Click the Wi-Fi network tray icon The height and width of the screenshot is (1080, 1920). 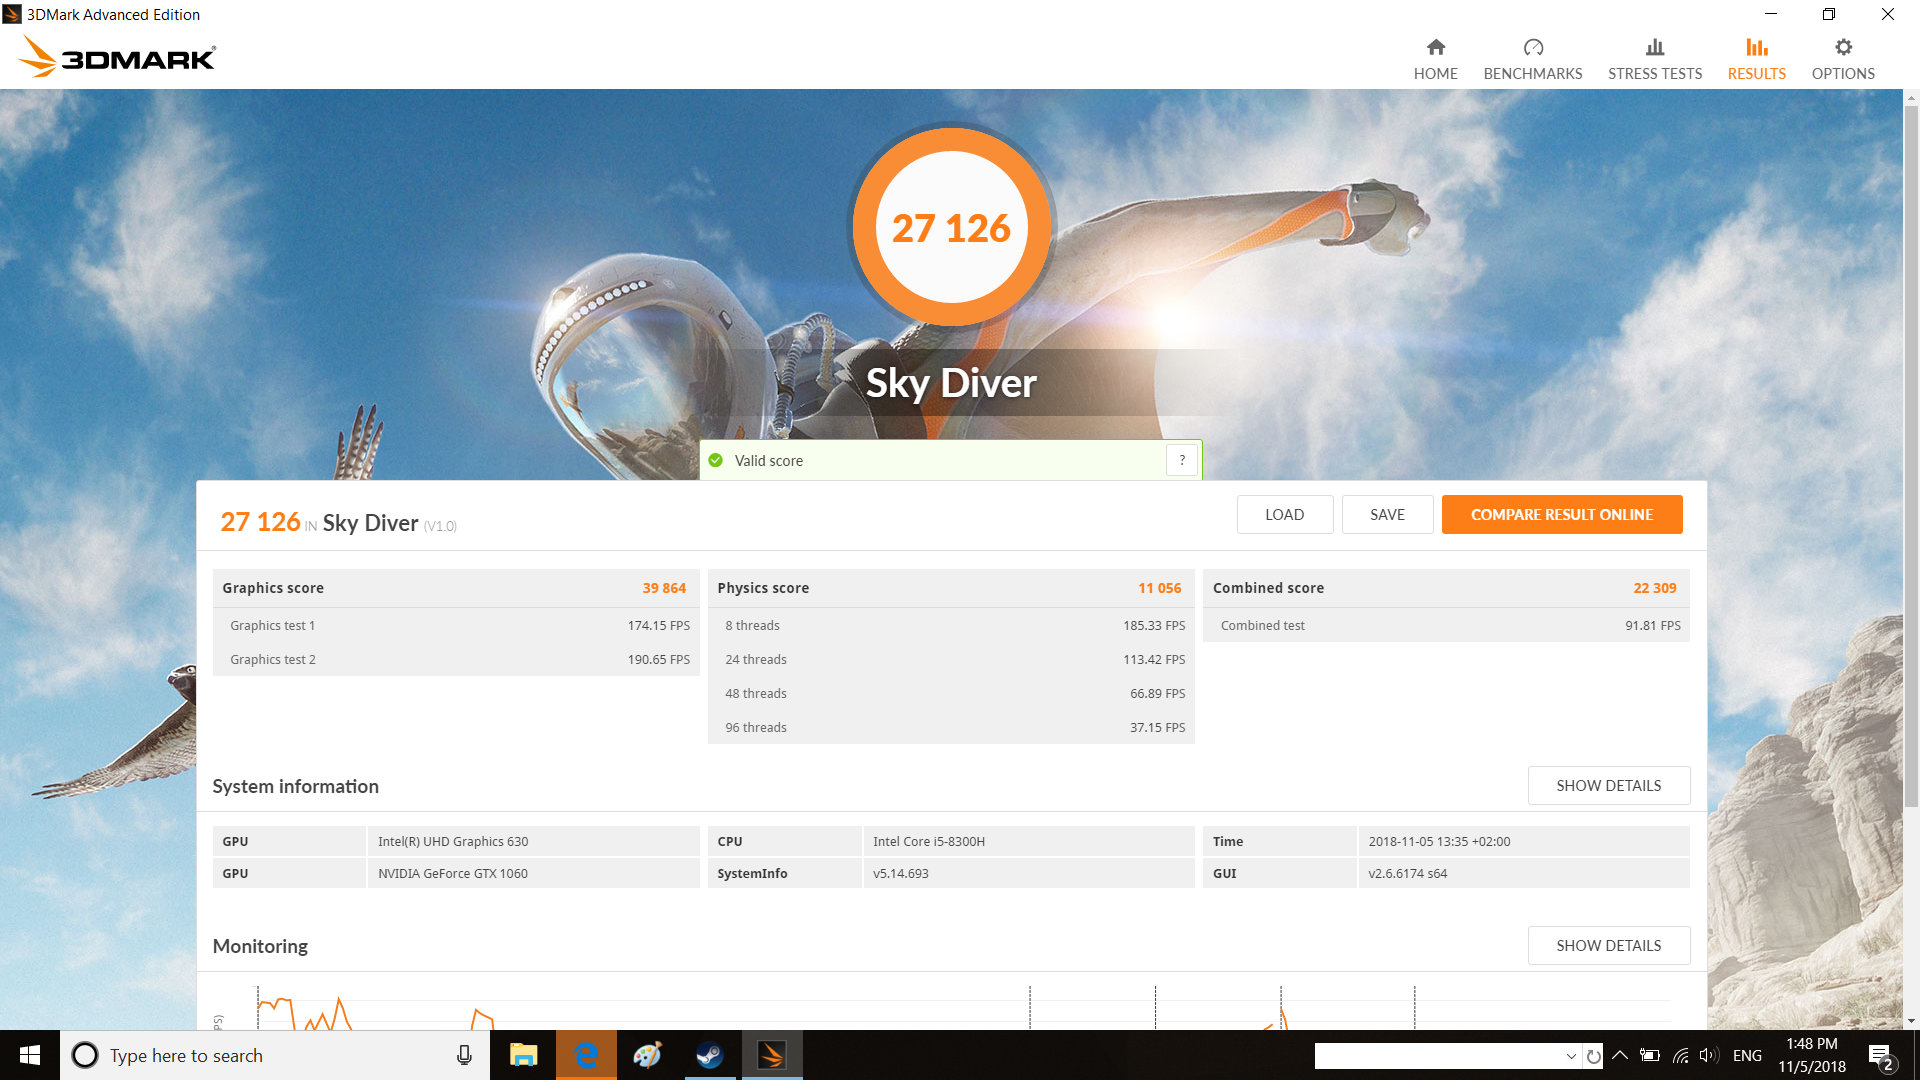1681,1055
